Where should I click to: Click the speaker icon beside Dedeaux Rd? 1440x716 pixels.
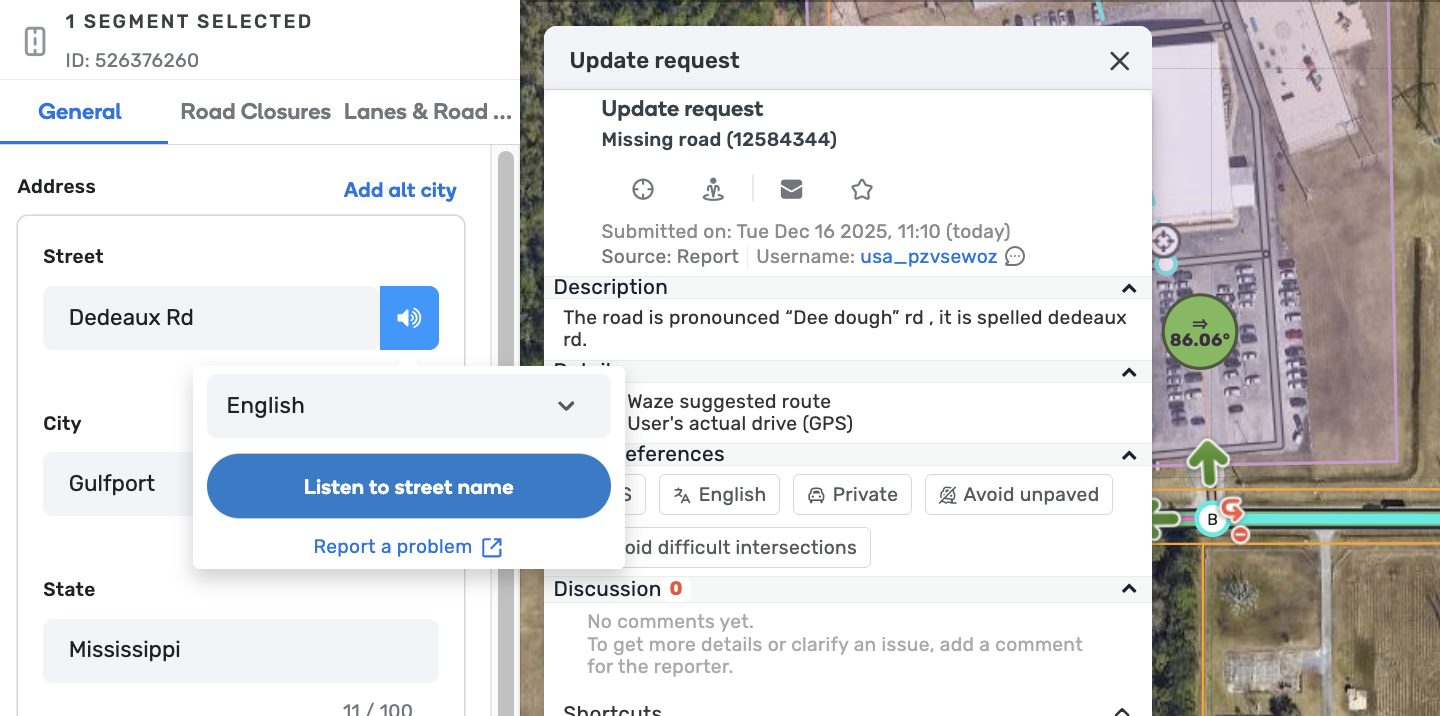point(409,318)
